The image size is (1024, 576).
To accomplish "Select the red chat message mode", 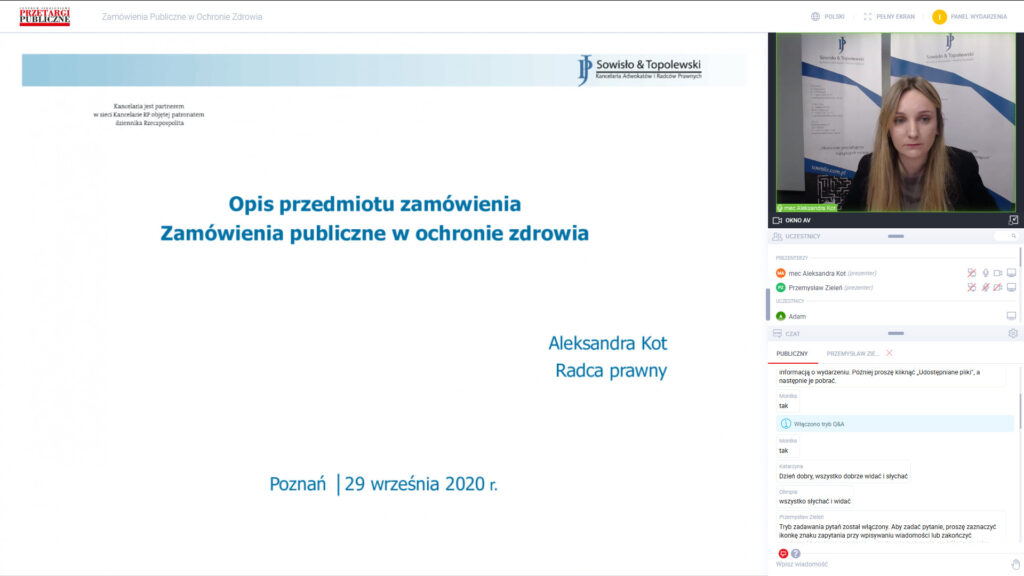I will [x=783, y=553].
